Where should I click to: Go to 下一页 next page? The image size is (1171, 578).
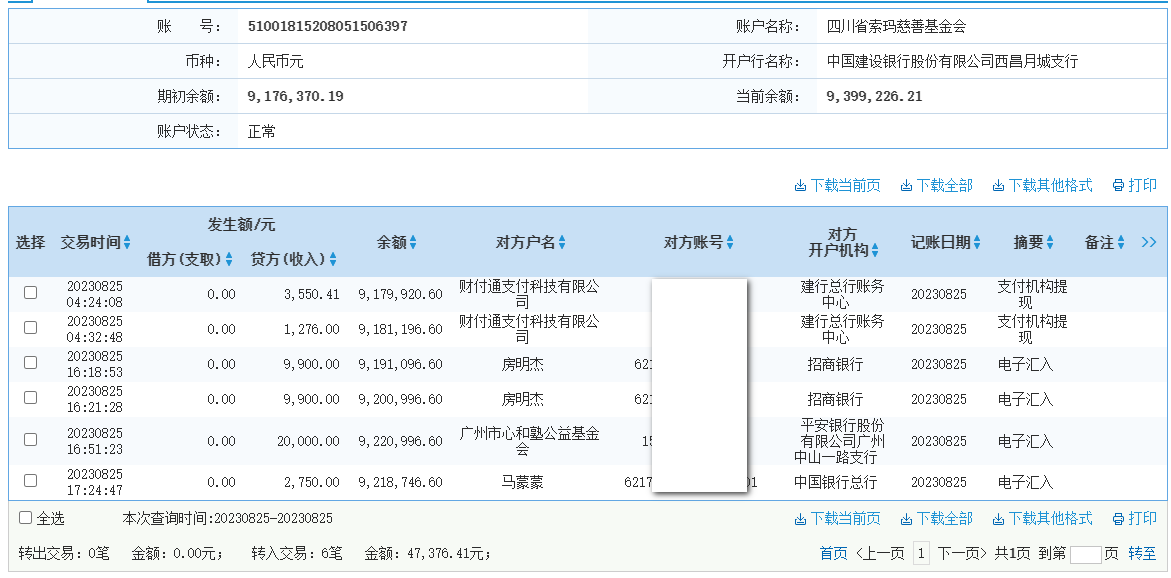pos(962,553)
